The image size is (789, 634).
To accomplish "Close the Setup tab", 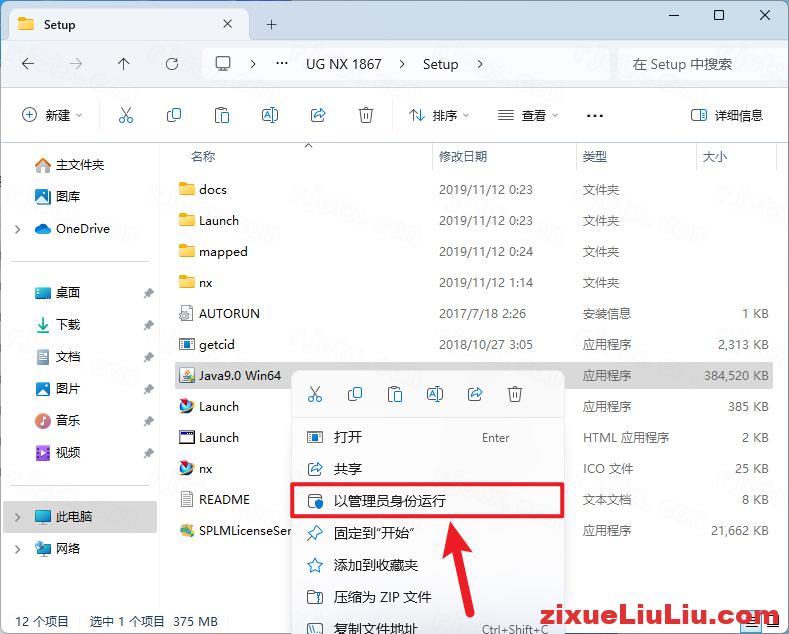I will [x=227, y=24].
